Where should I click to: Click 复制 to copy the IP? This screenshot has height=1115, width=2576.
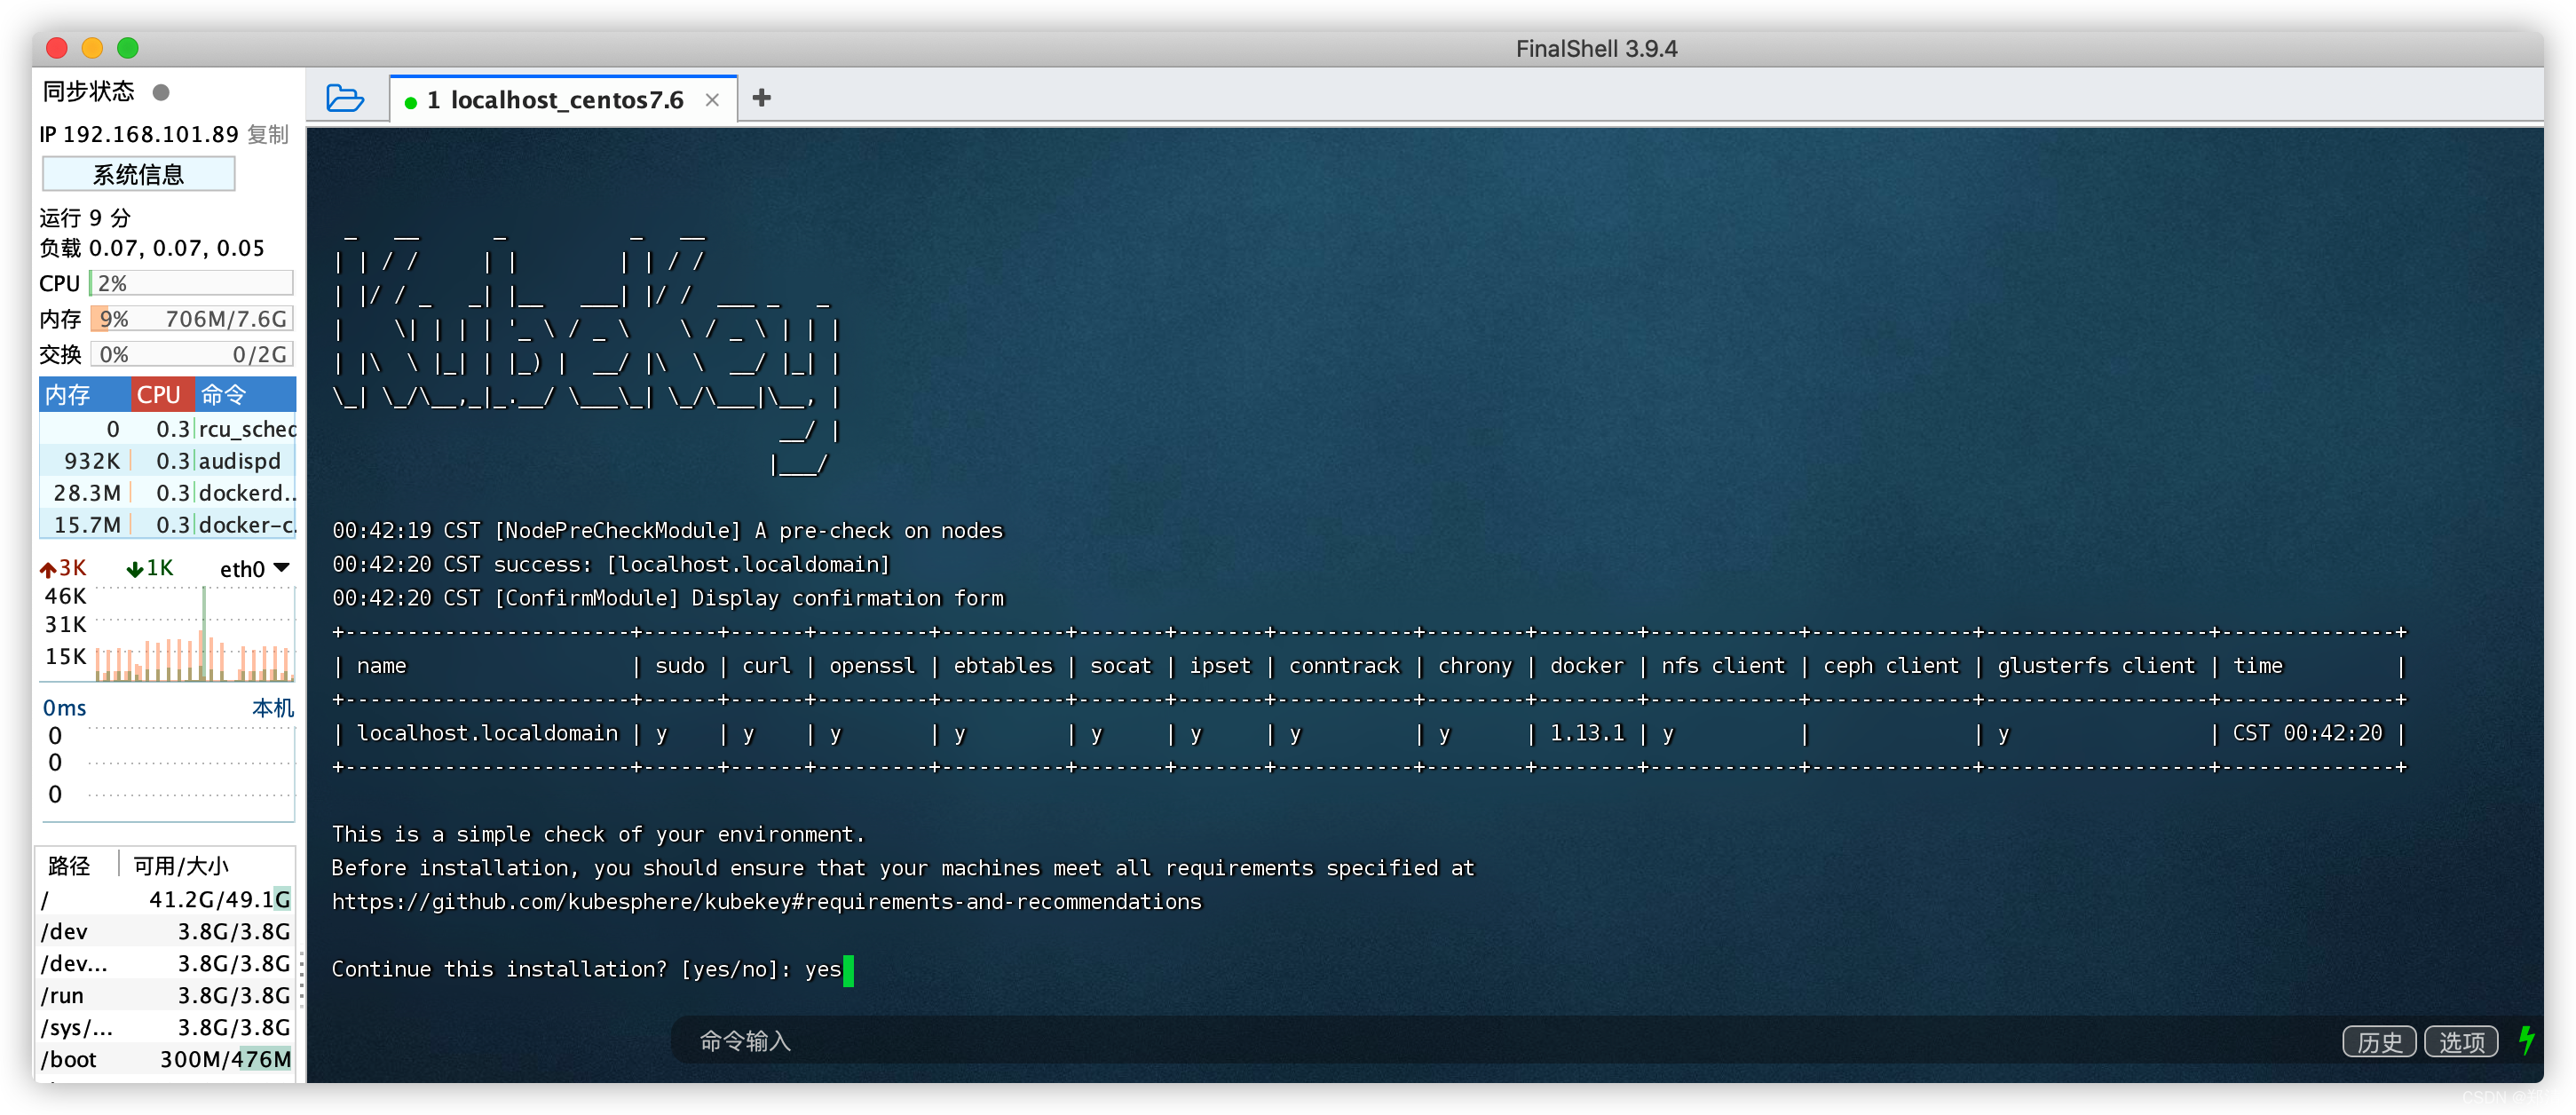coord(267,134)
